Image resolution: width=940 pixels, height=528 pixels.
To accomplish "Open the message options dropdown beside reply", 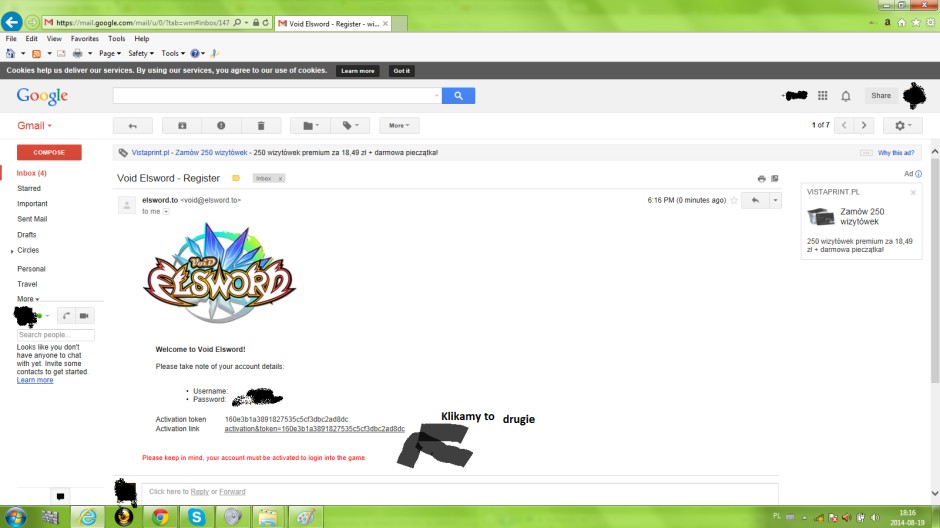I will (x=775, y=200).
